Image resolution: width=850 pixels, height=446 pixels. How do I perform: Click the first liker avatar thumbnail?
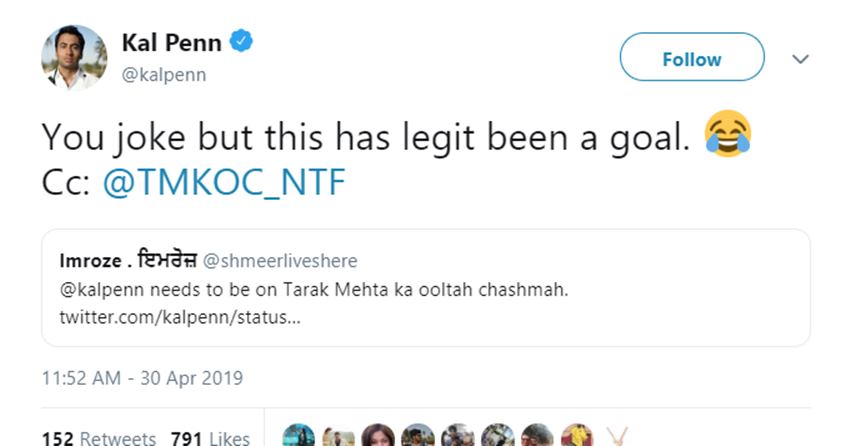click(298, 438)
